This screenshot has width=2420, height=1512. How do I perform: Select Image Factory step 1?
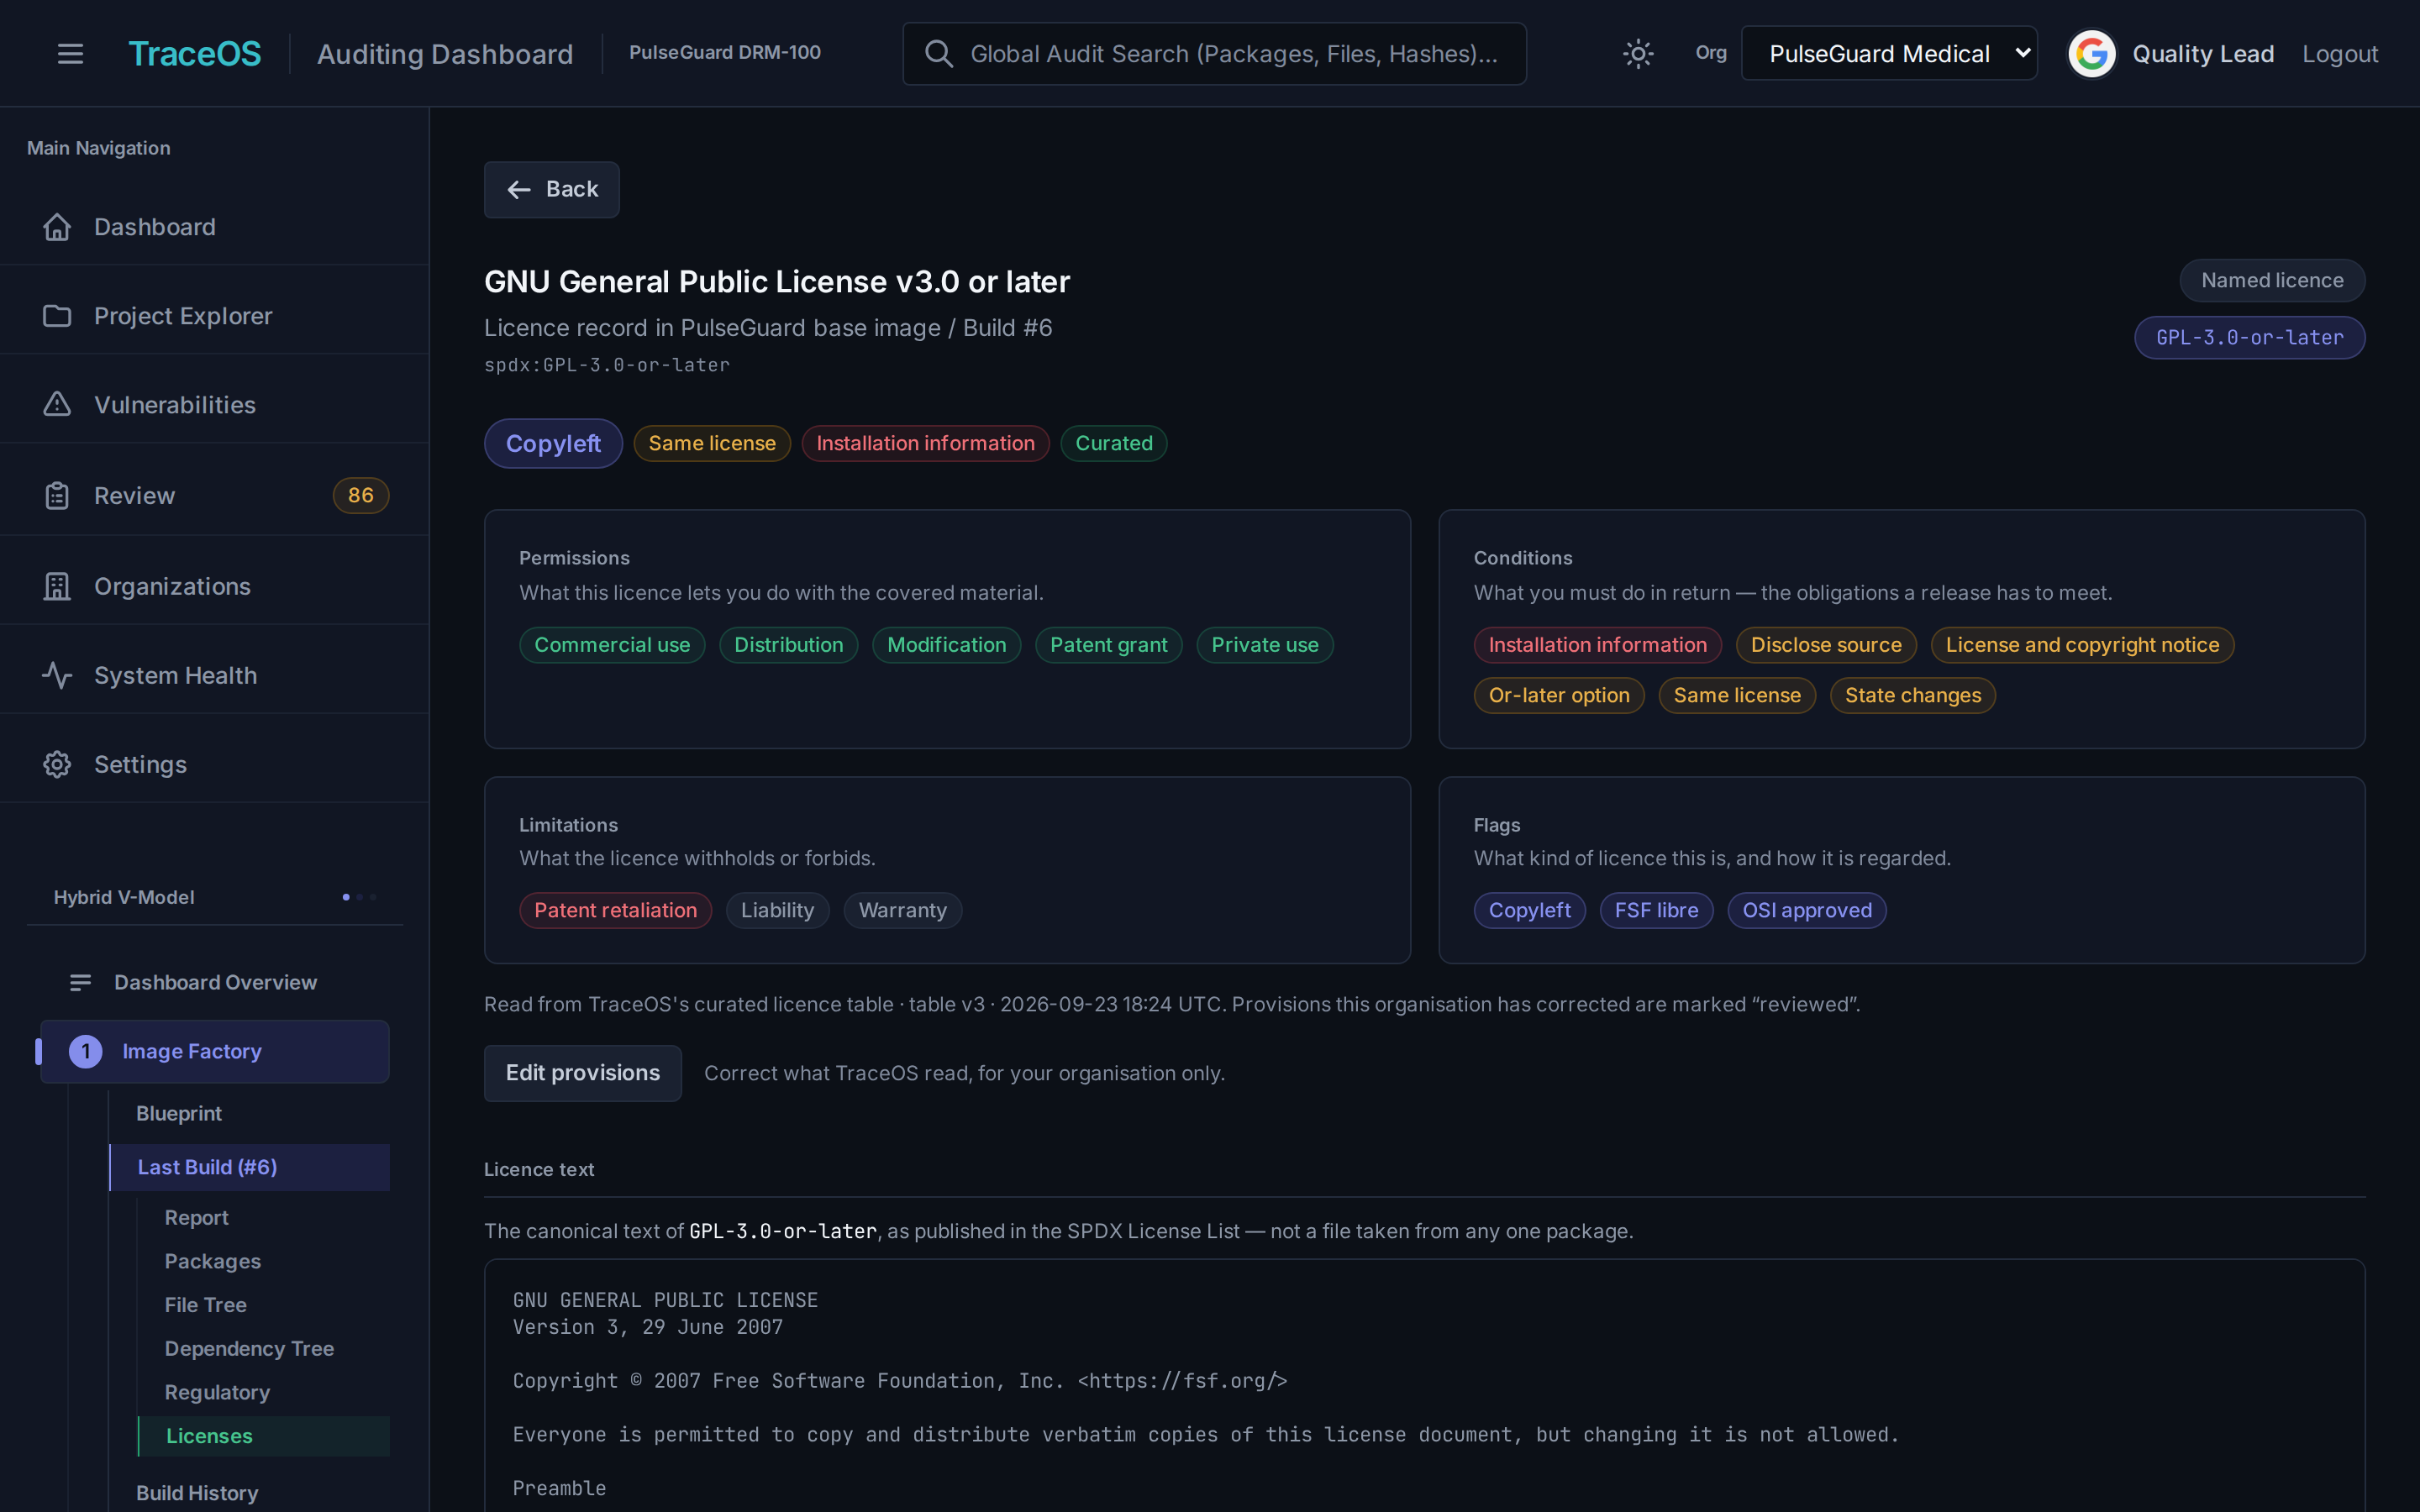tap(214, 1051)
